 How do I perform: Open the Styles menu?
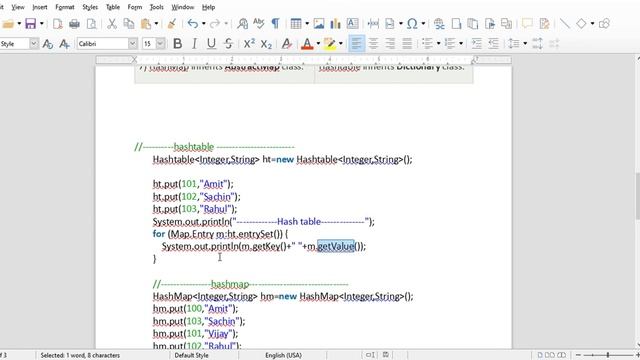(x=90, y=7)
